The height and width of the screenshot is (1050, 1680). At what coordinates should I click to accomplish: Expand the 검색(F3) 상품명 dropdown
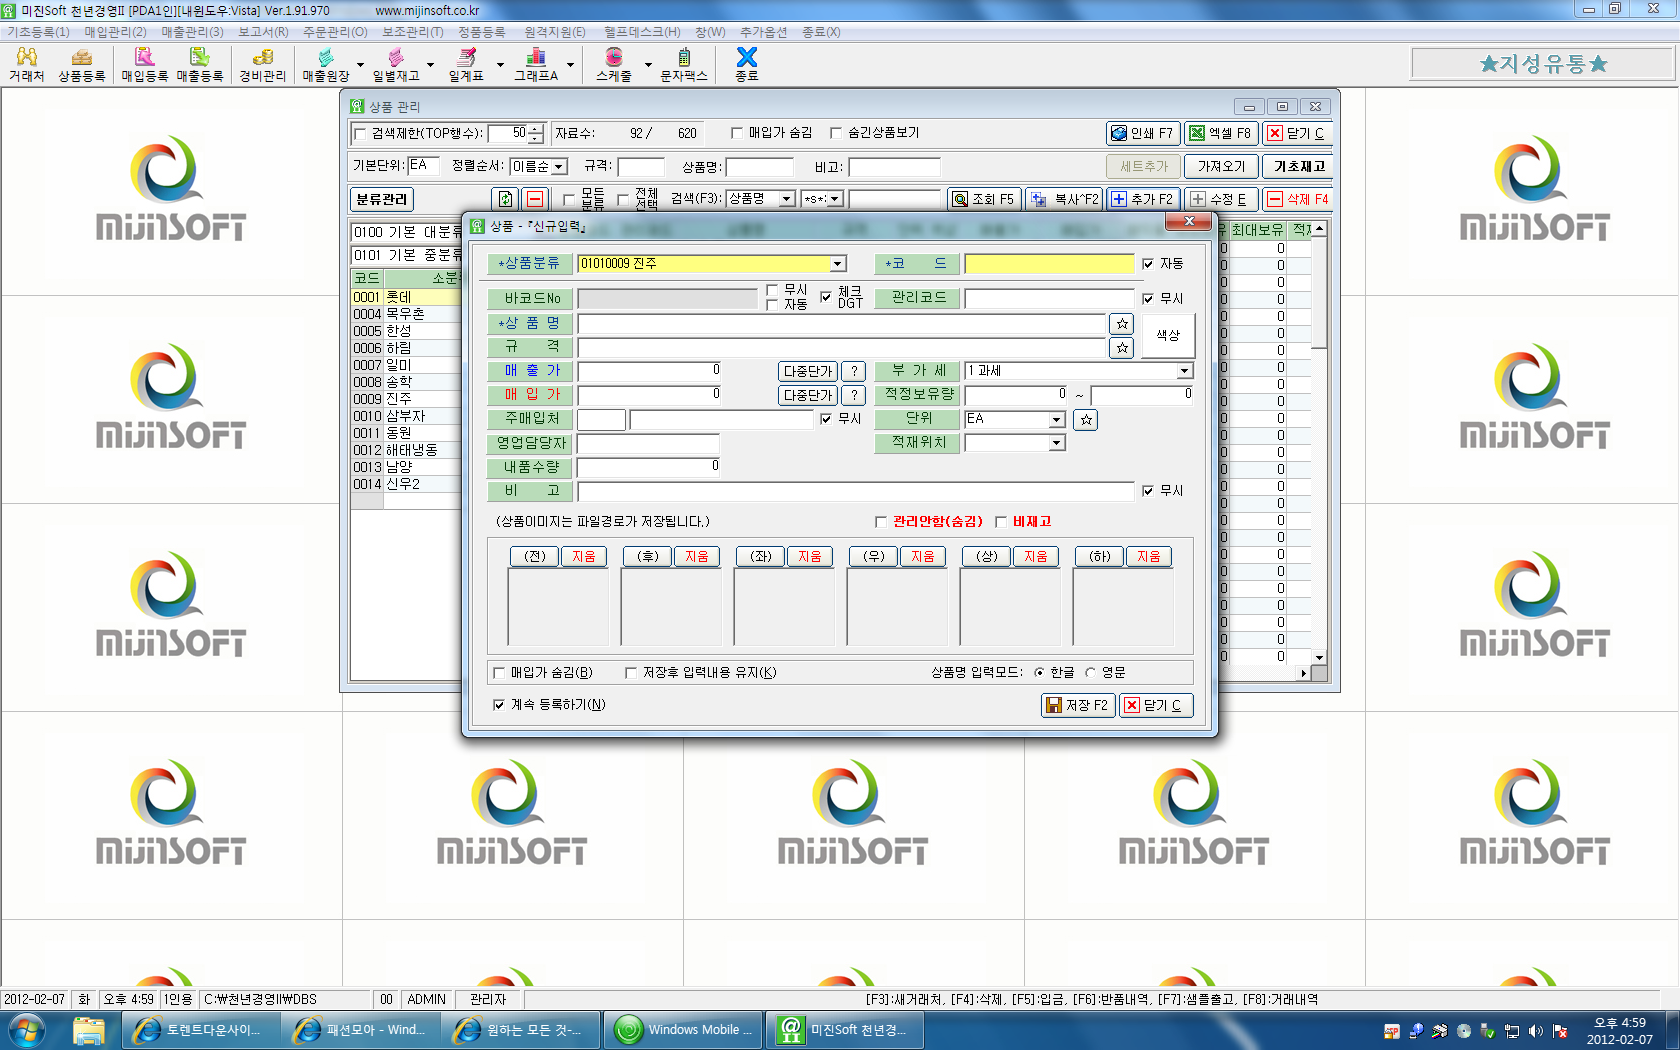[787, 199]
